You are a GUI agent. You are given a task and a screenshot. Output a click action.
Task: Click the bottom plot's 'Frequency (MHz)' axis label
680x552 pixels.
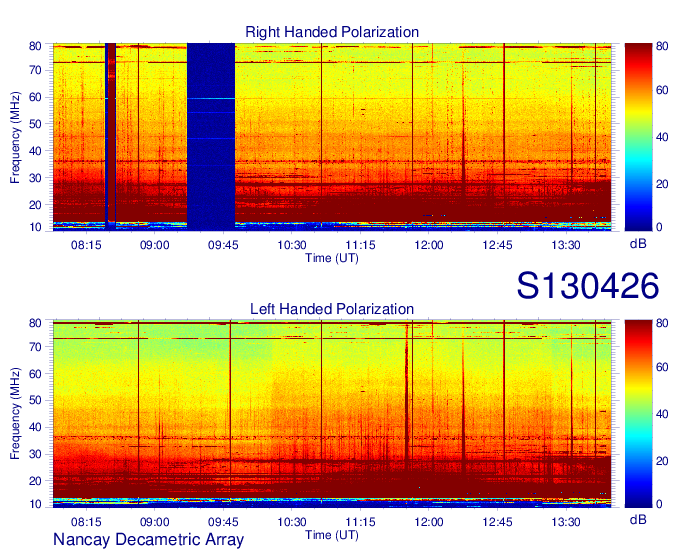(x=15, y=414)
